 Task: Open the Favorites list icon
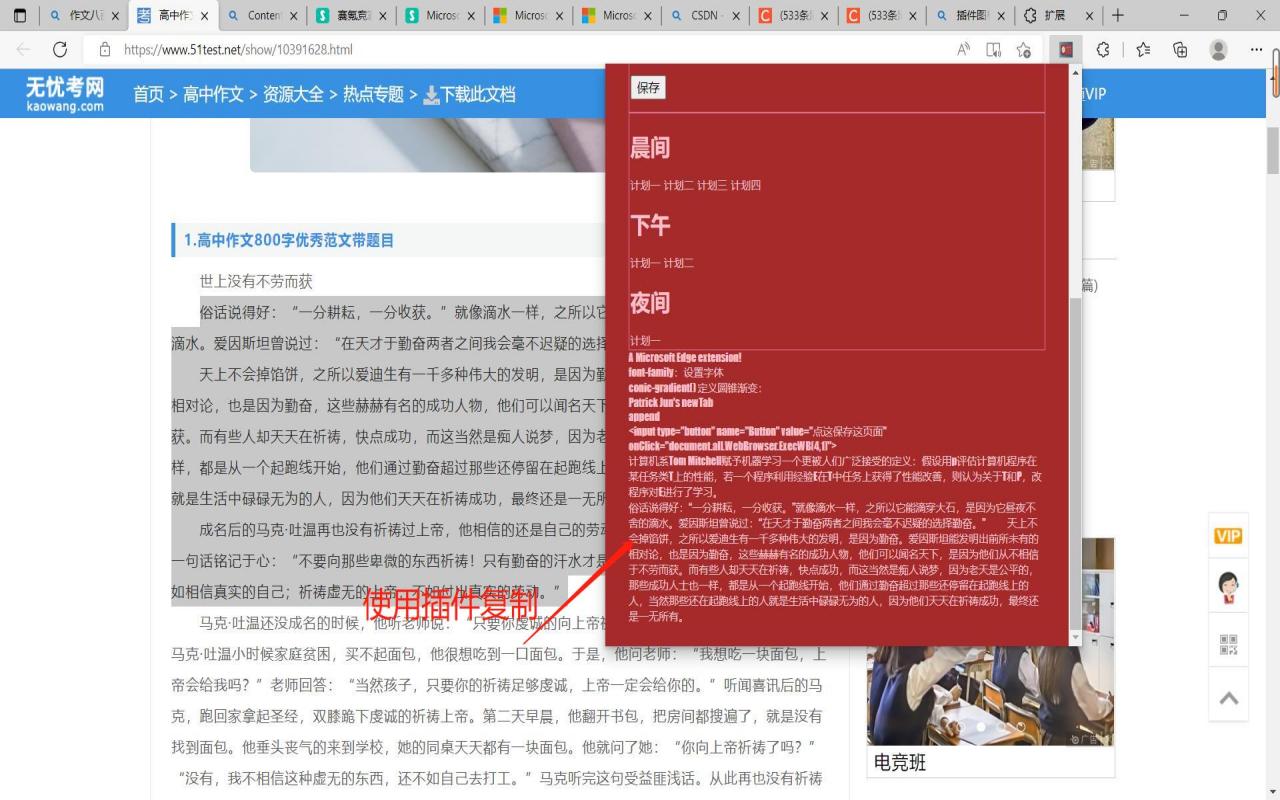(x=1143, y=49)
